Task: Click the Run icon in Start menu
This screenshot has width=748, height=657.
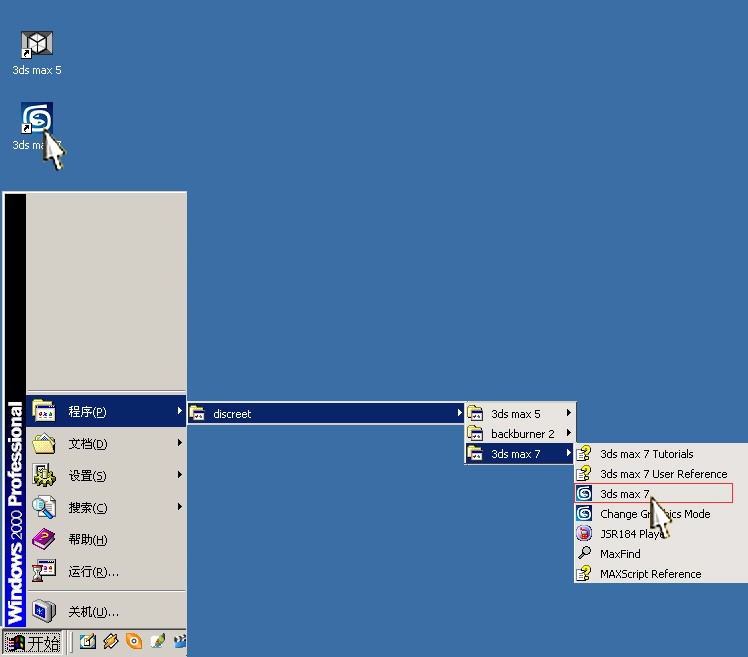Action: pos(44,571)
